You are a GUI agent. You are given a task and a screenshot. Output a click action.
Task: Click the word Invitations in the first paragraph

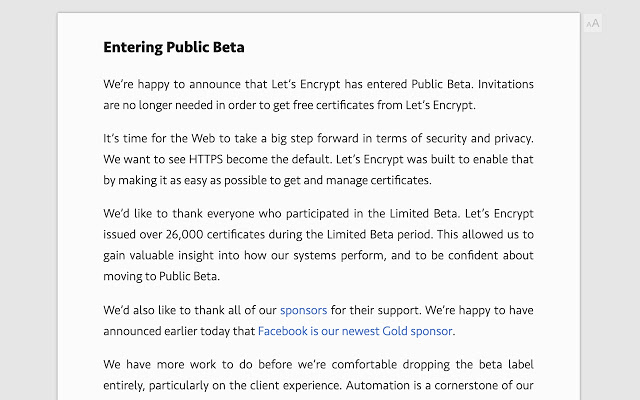[506, 84]
